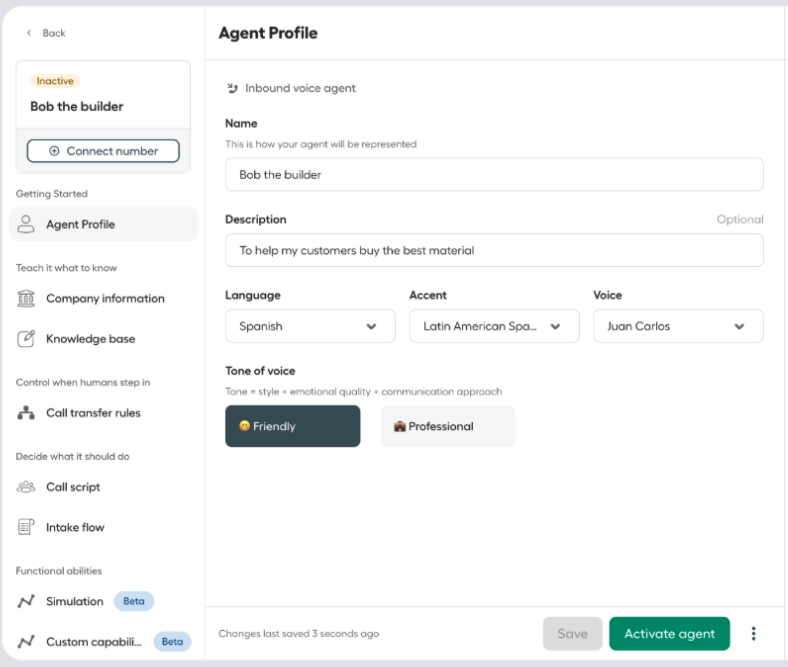Screen dimensions: 788x667
Task: Open the Accent dropdown showing Latin American
Action: point(494,326)
